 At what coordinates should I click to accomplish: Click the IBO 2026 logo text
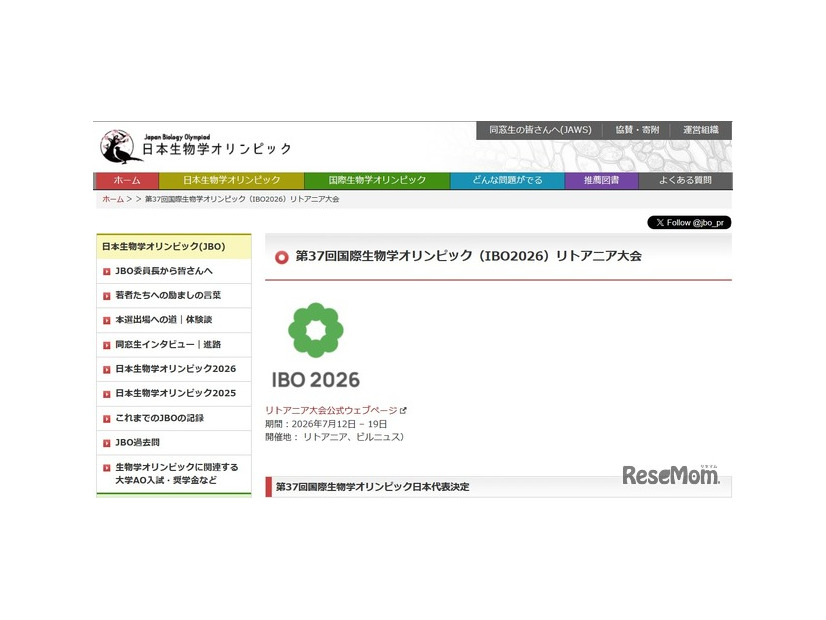pyautogui.click(x=316, y=380)
